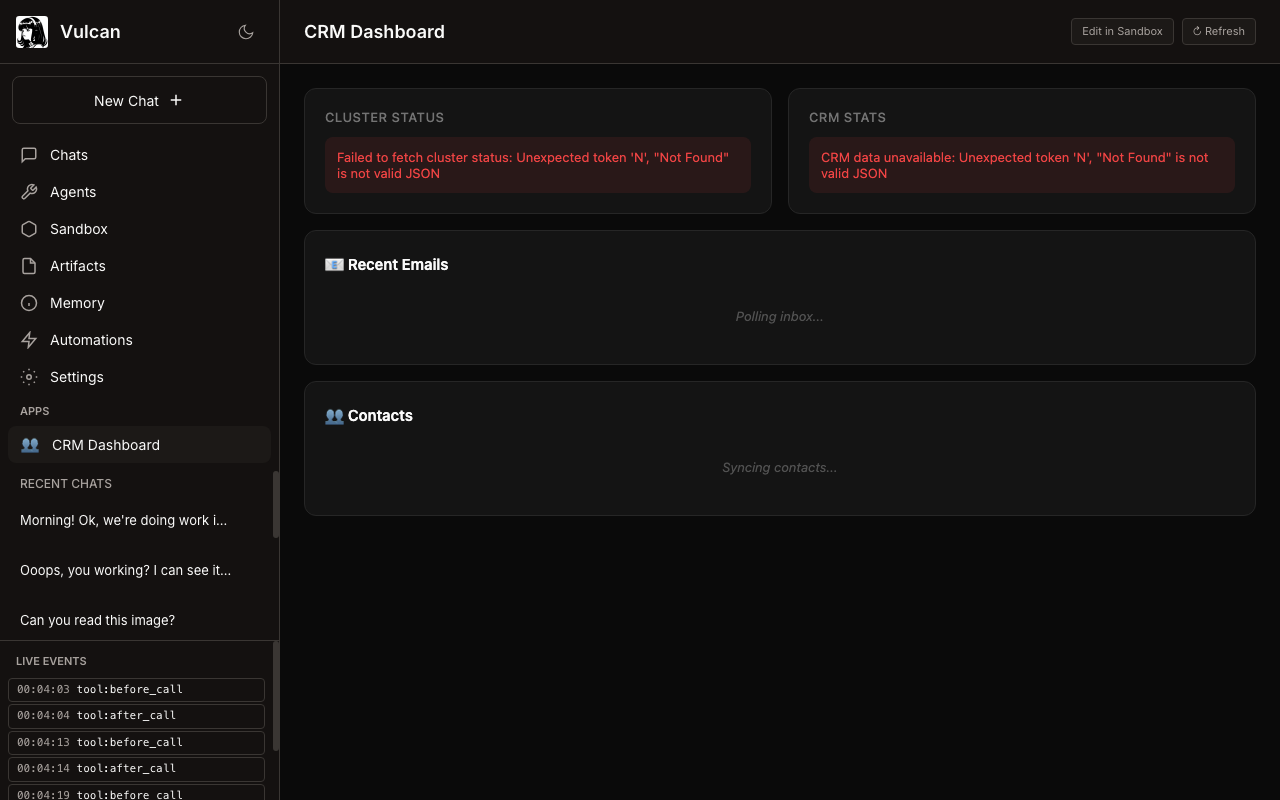
Task: Click the Memory circle icon
Action: coord(29,303)
